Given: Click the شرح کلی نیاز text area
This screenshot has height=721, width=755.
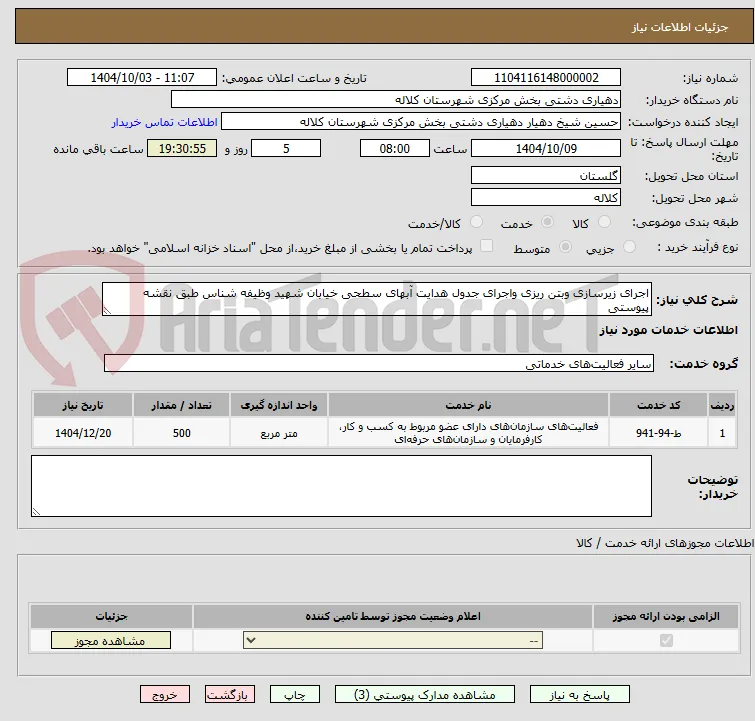Looking at the screenshot, I should click(x=377, y=300).
